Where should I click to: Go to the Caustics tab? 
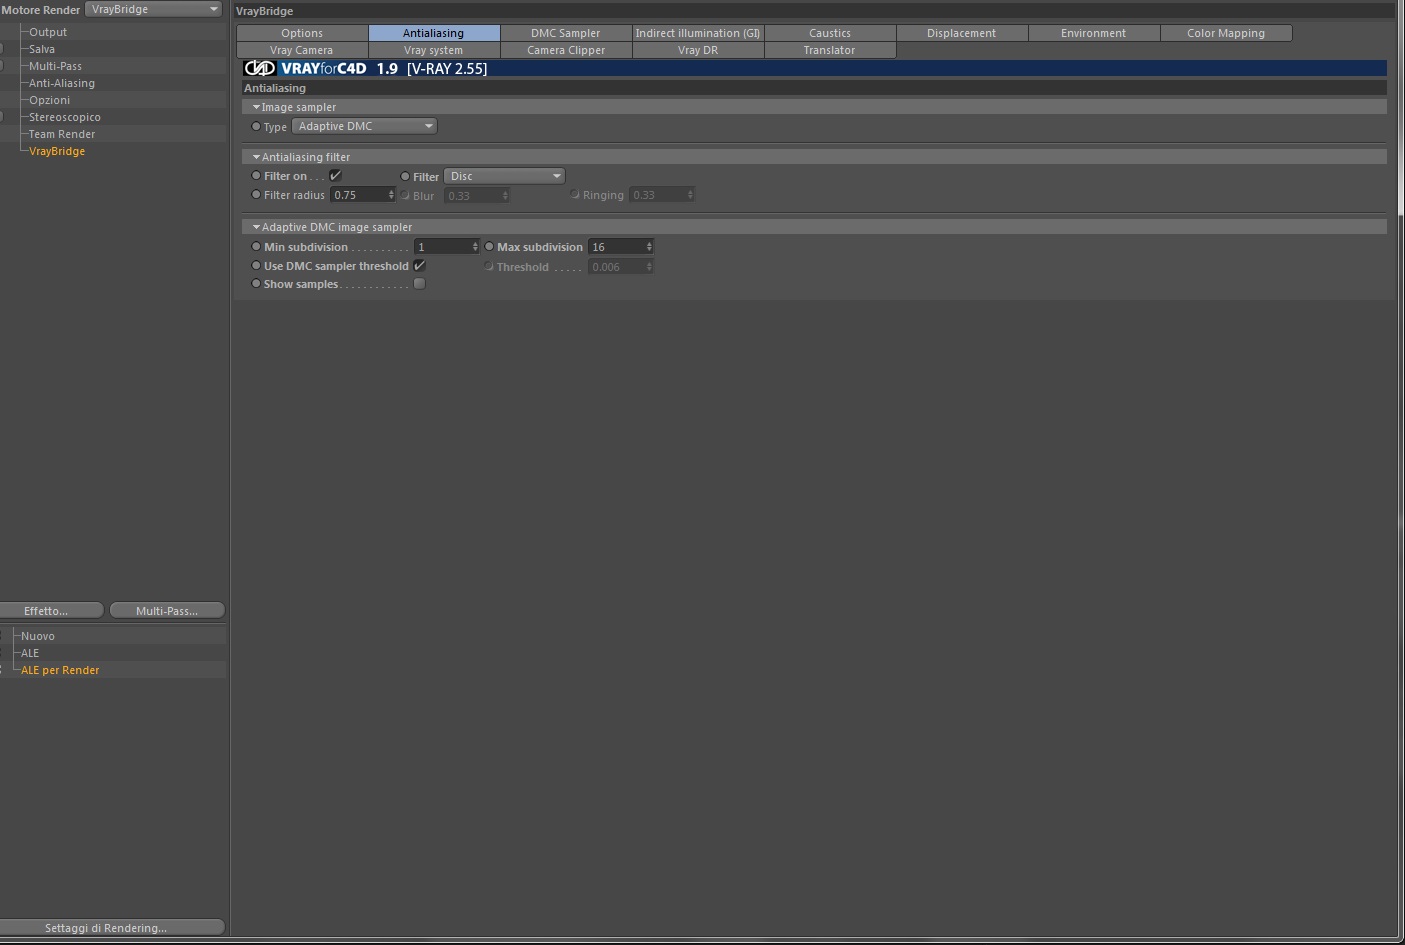(x=830, y=33)
